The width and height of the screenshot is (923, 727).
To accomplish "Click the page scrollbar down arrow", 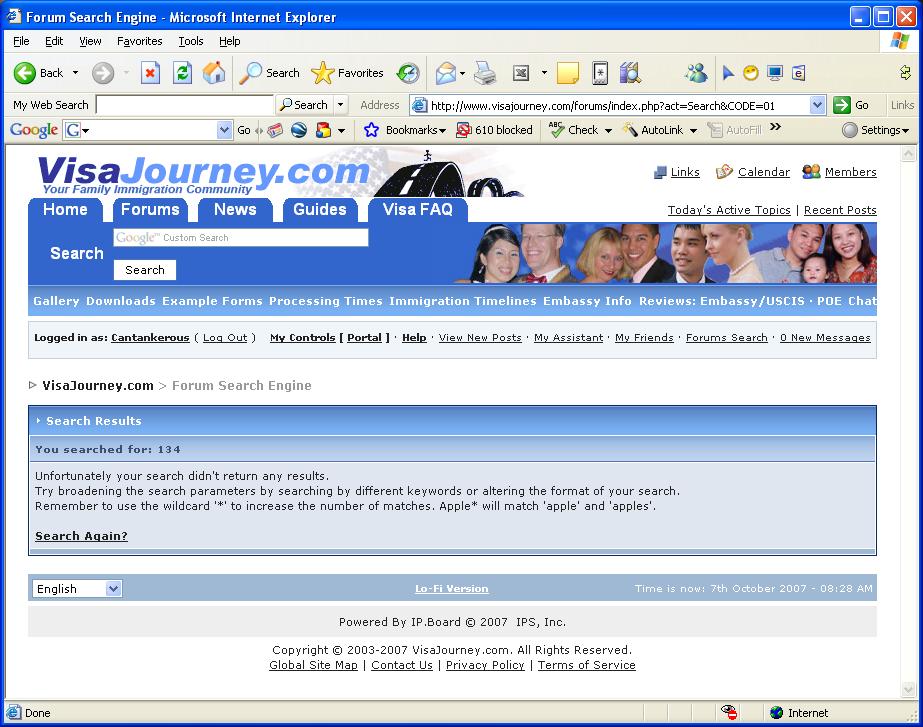I will coord(908,689).
